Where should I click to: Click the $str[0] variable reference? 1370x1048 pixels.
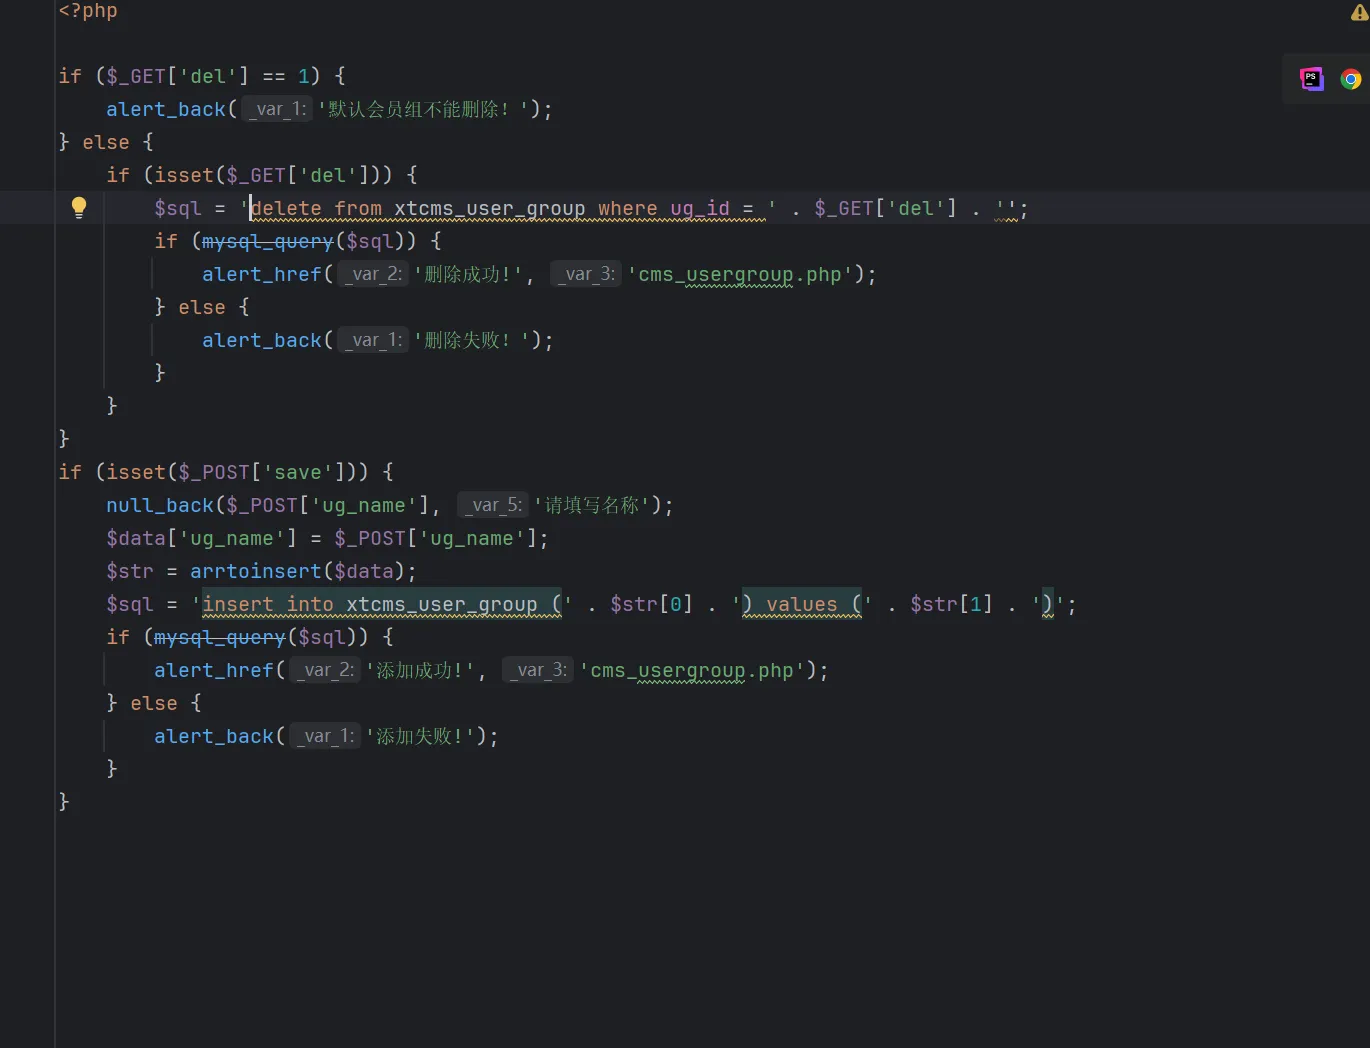(x=651, y=604)
